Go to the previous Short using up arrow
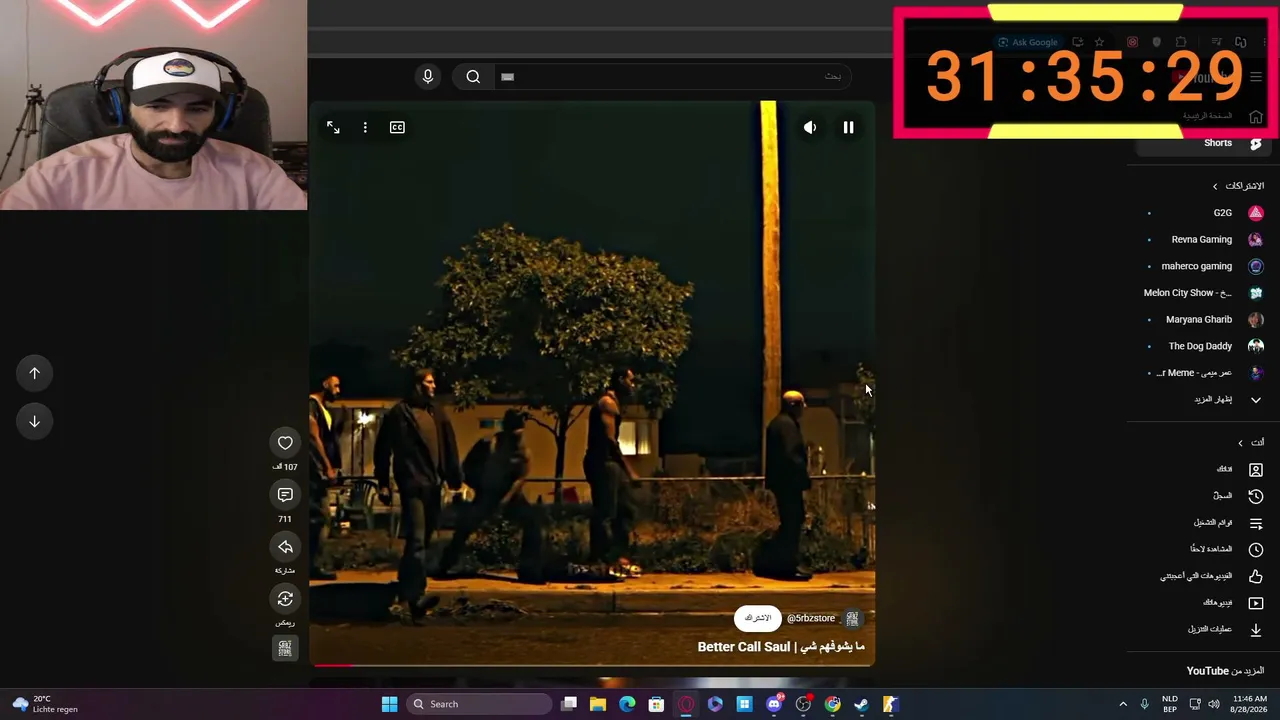 pyautogui.click(x=34, y=373)
